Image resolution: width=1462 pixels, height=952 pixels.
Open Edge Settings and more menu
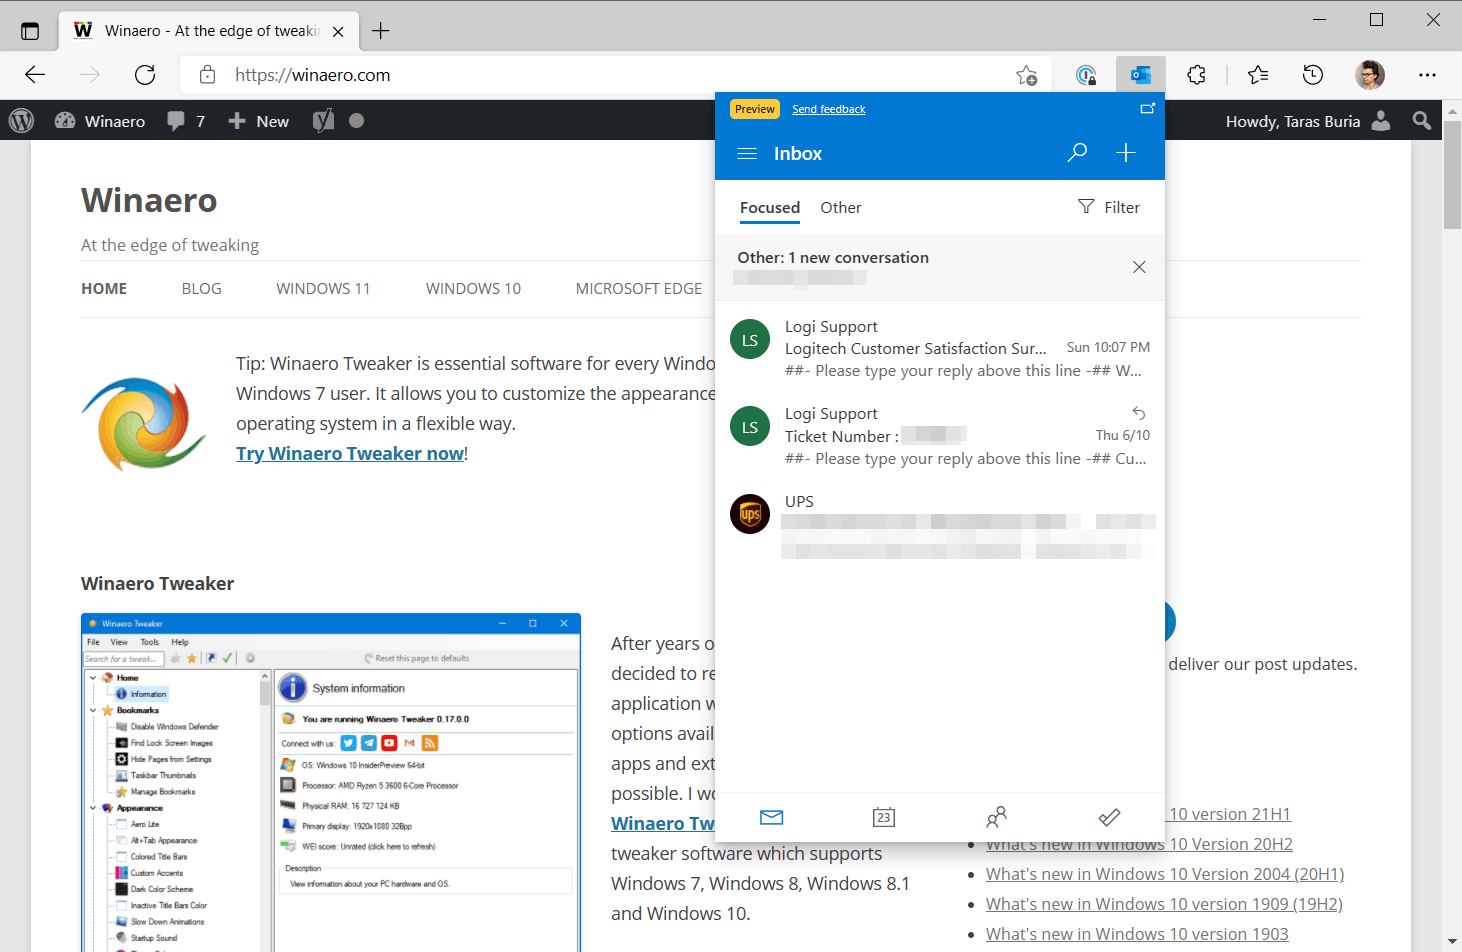click(1427, 75)
